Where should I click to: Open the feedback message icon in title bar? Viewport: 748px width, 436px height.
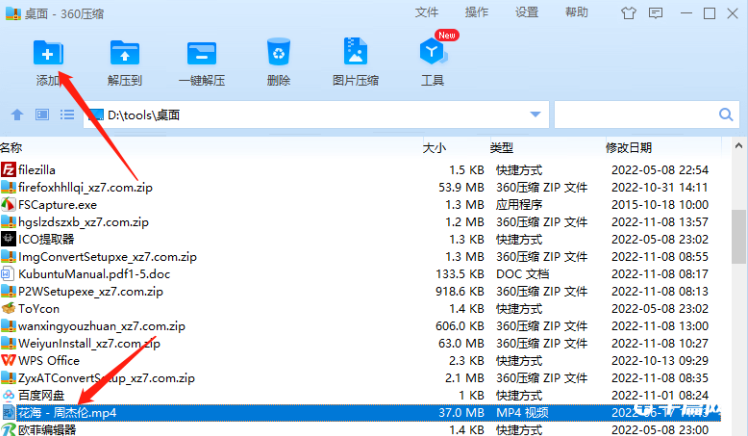click(x=656, y=13)
